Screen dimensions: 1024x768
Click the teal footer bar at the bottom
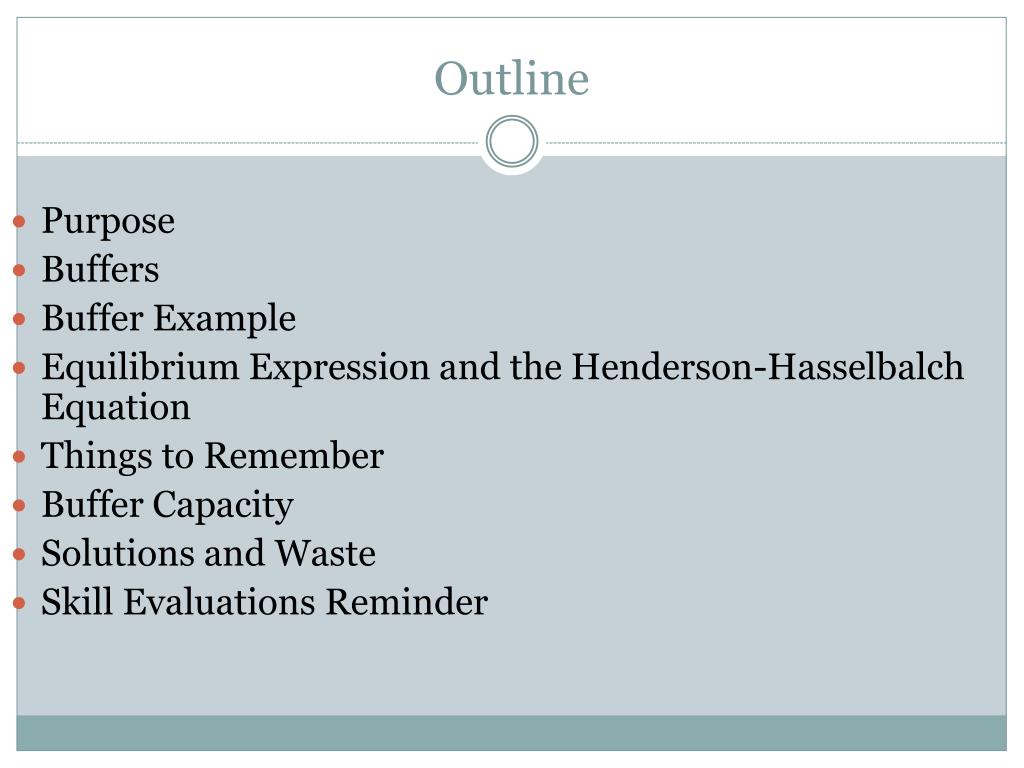click(x=511, y=733)
